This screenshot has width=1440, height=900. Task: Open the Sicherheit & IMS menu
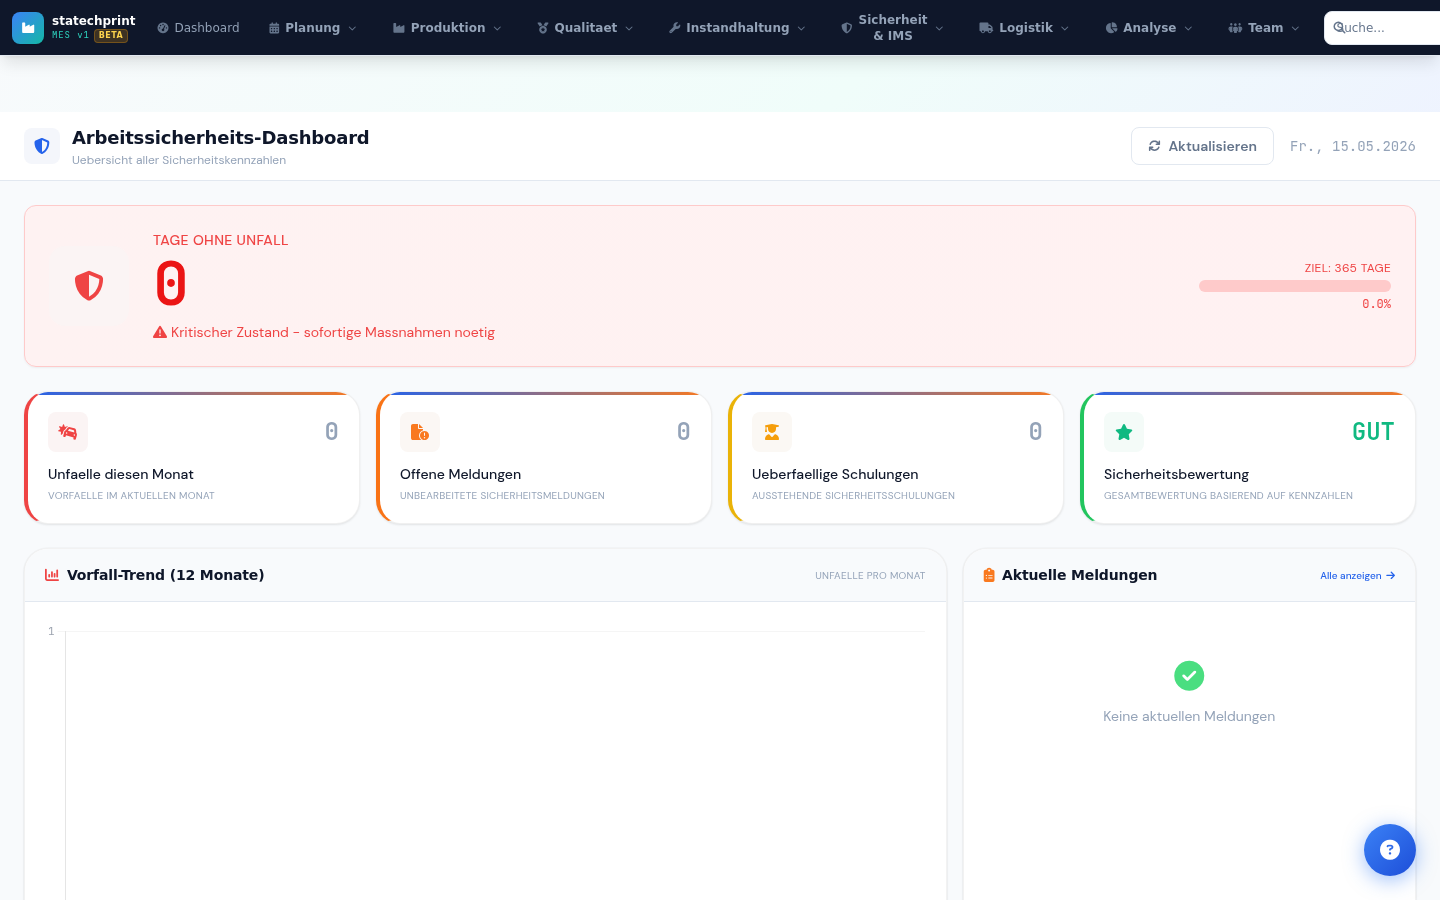tap(893, 28)
